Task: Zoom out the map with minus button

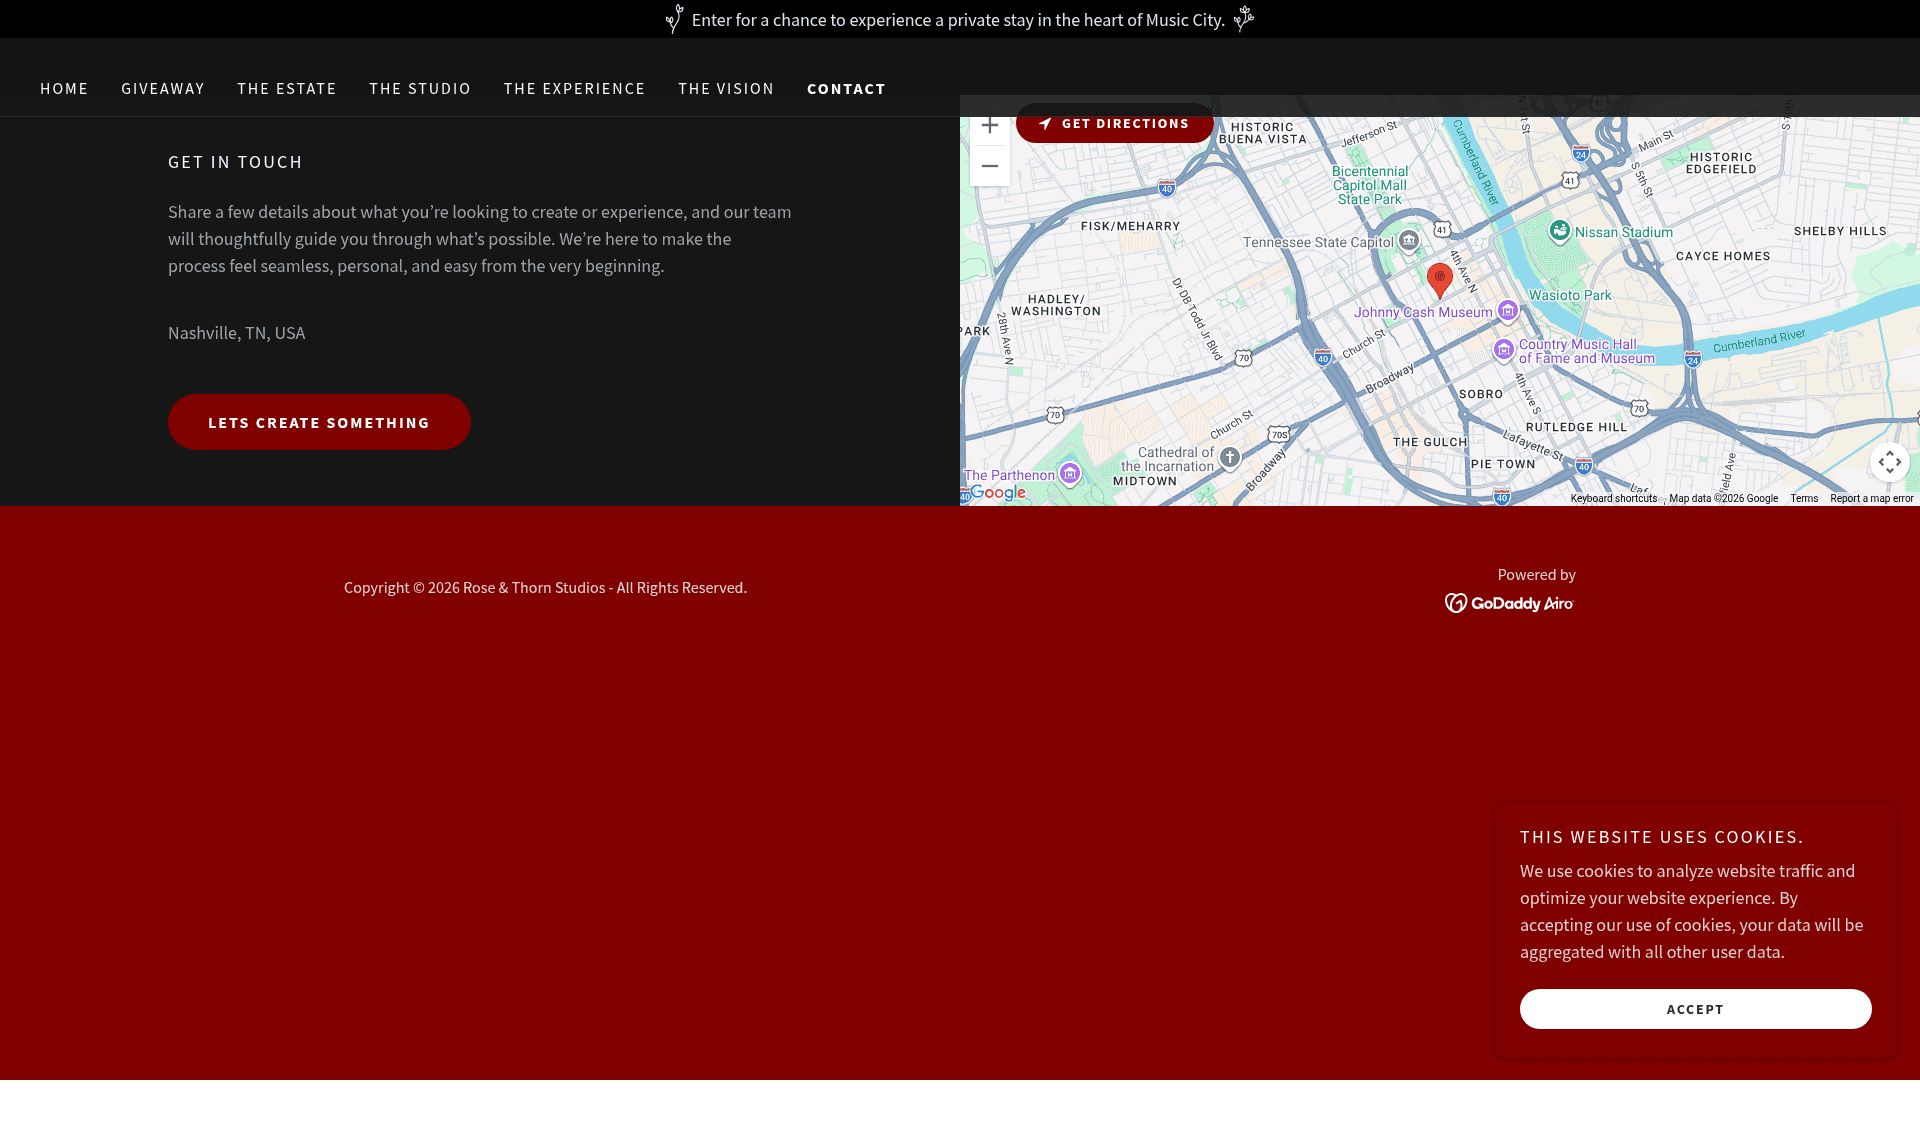Action: 989,166
